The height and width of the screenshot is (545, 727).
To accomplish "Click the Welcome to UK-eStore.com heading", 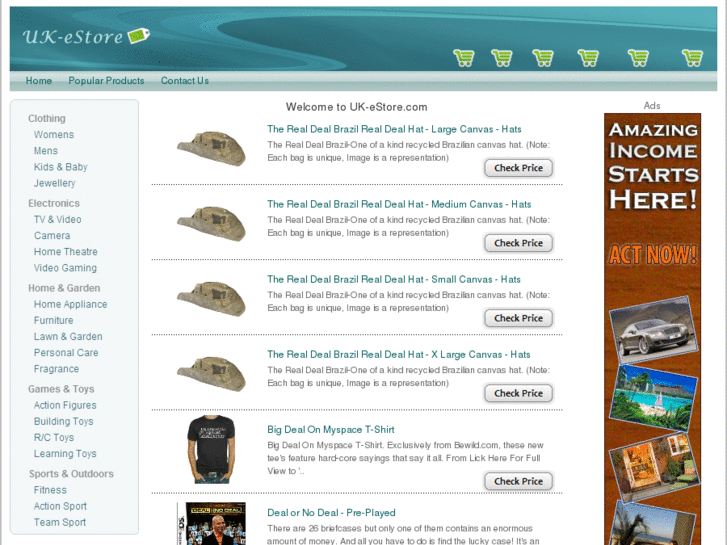I will tap(357, 107).
